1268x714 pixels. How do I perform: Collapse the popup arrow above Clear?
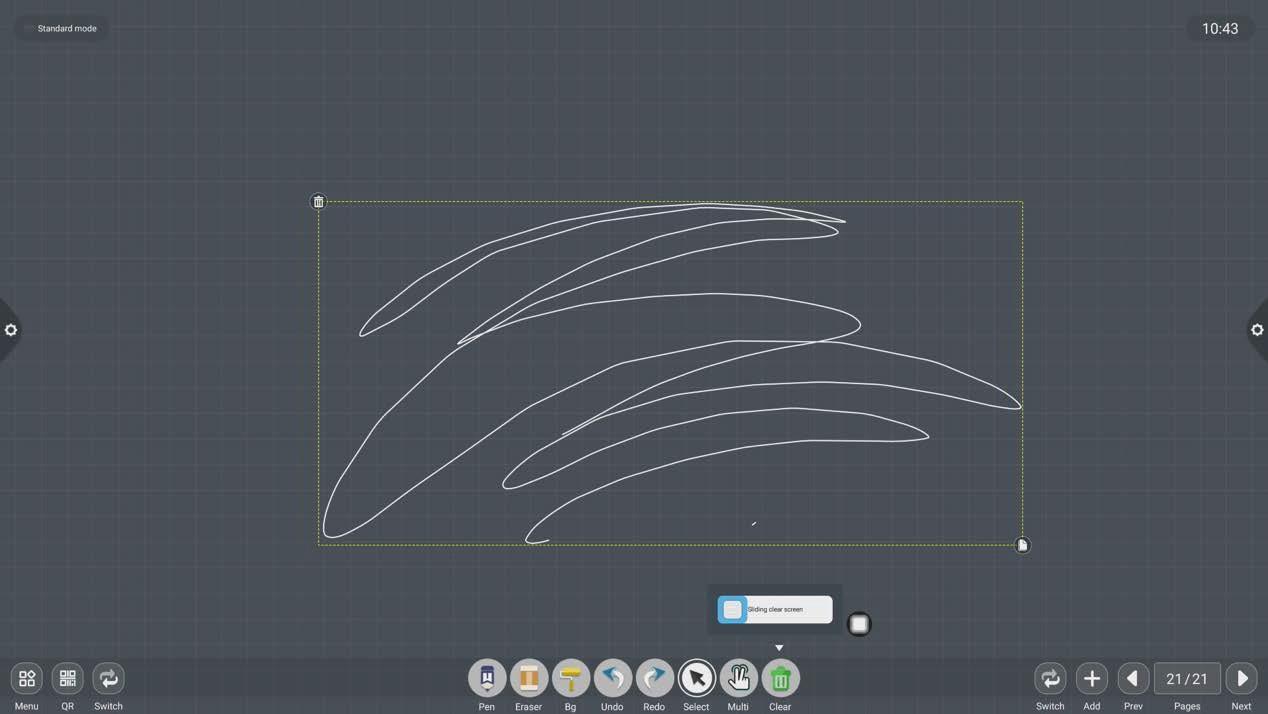[779, 648]
